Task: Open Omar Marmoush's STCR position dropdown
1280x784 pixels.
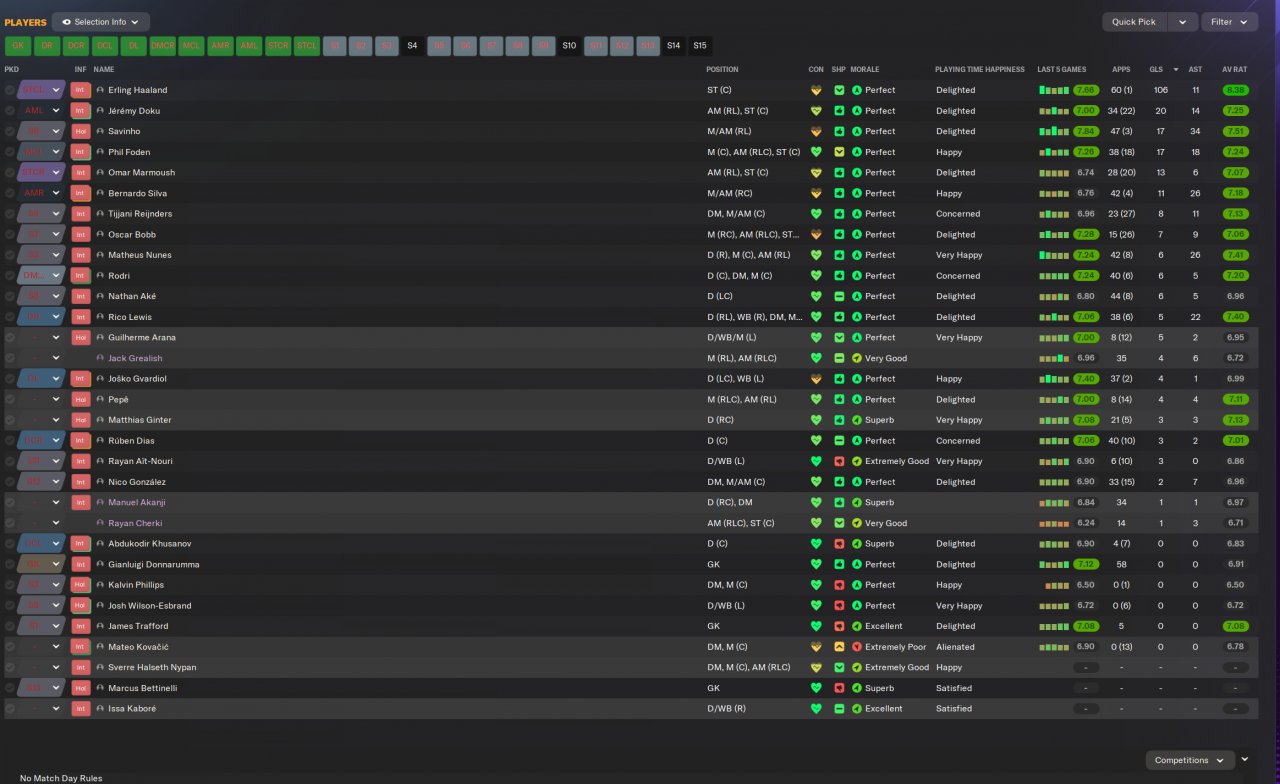Action: 42,173
